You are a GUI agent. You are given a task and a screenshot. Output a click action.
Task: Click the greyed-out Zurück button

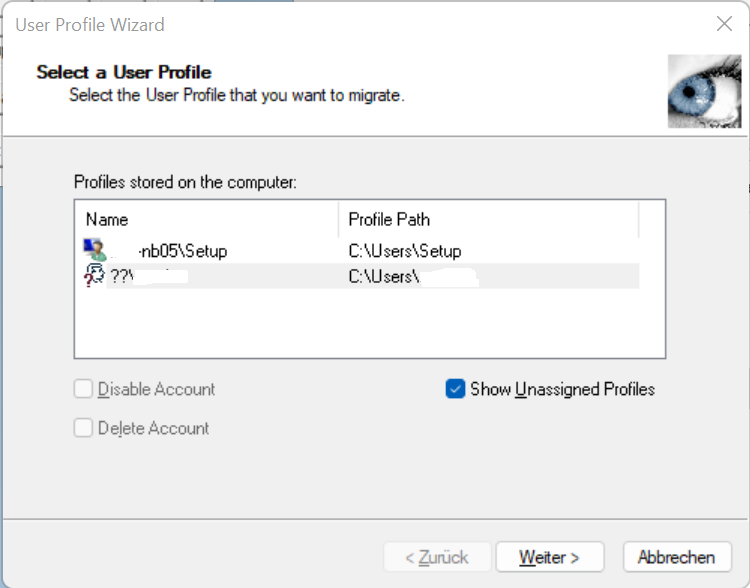438,557
